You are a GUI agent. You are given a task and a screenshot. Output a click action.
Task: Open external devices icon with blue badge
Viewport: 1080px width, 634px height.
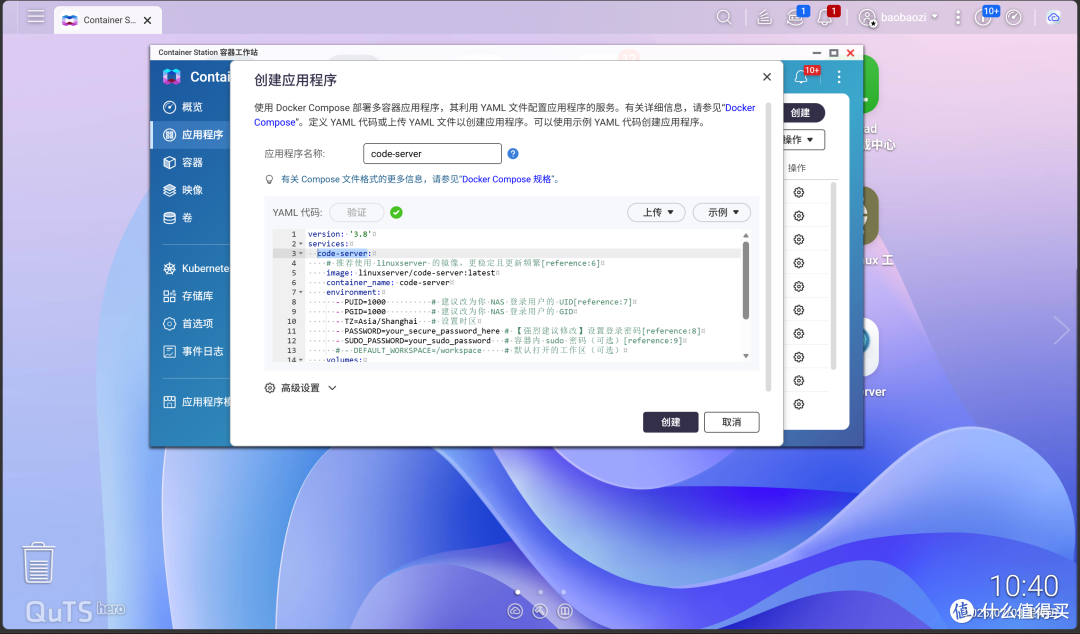click(796, 17)
